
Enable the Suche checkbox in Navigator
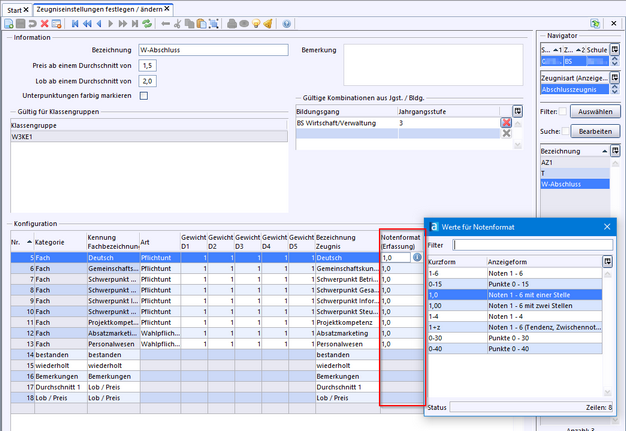(x=564, y=131)
